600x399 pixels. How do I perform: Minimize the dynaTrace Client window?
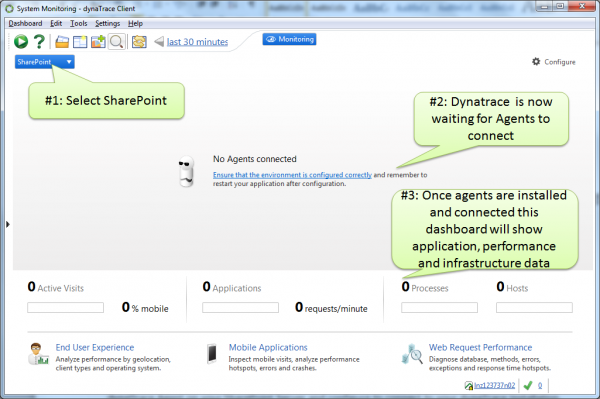tap(544, 6)
